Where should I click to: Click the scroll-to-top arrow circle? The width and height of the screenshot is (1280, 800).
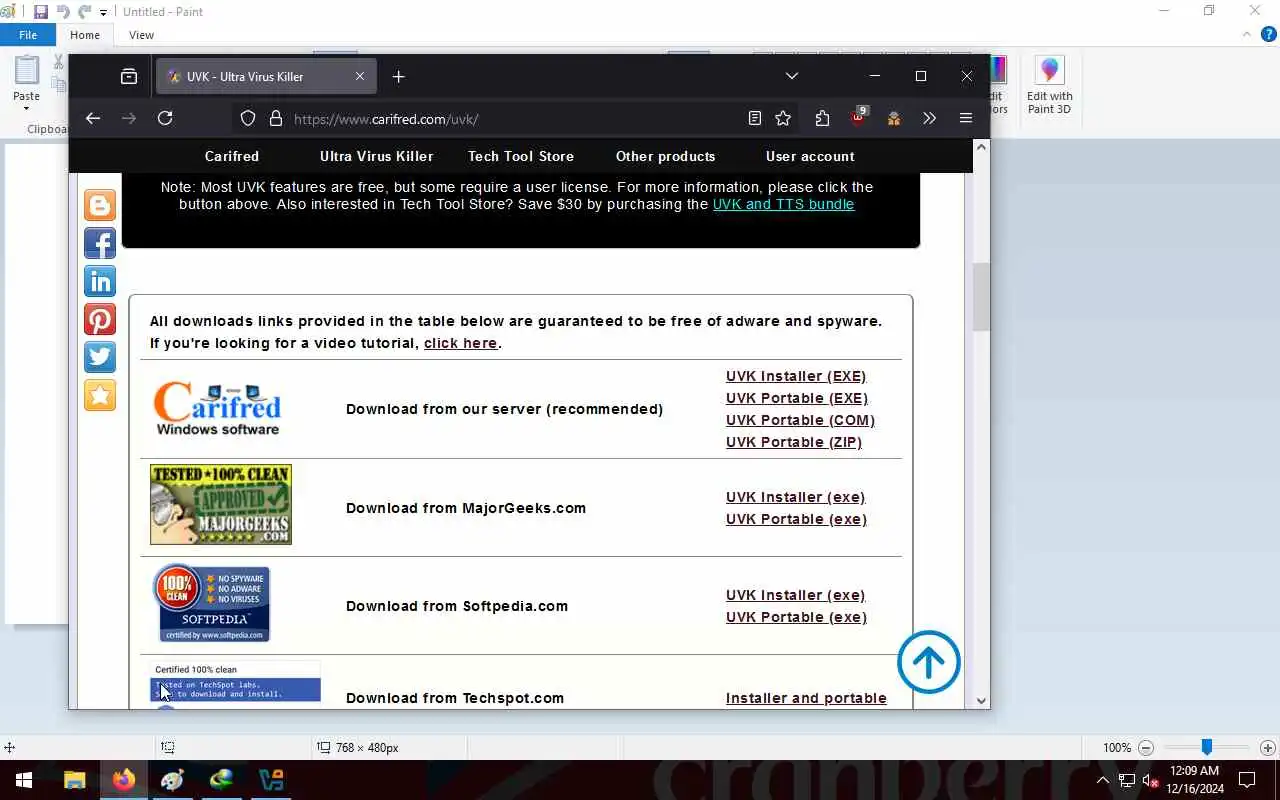pos(929,662)
